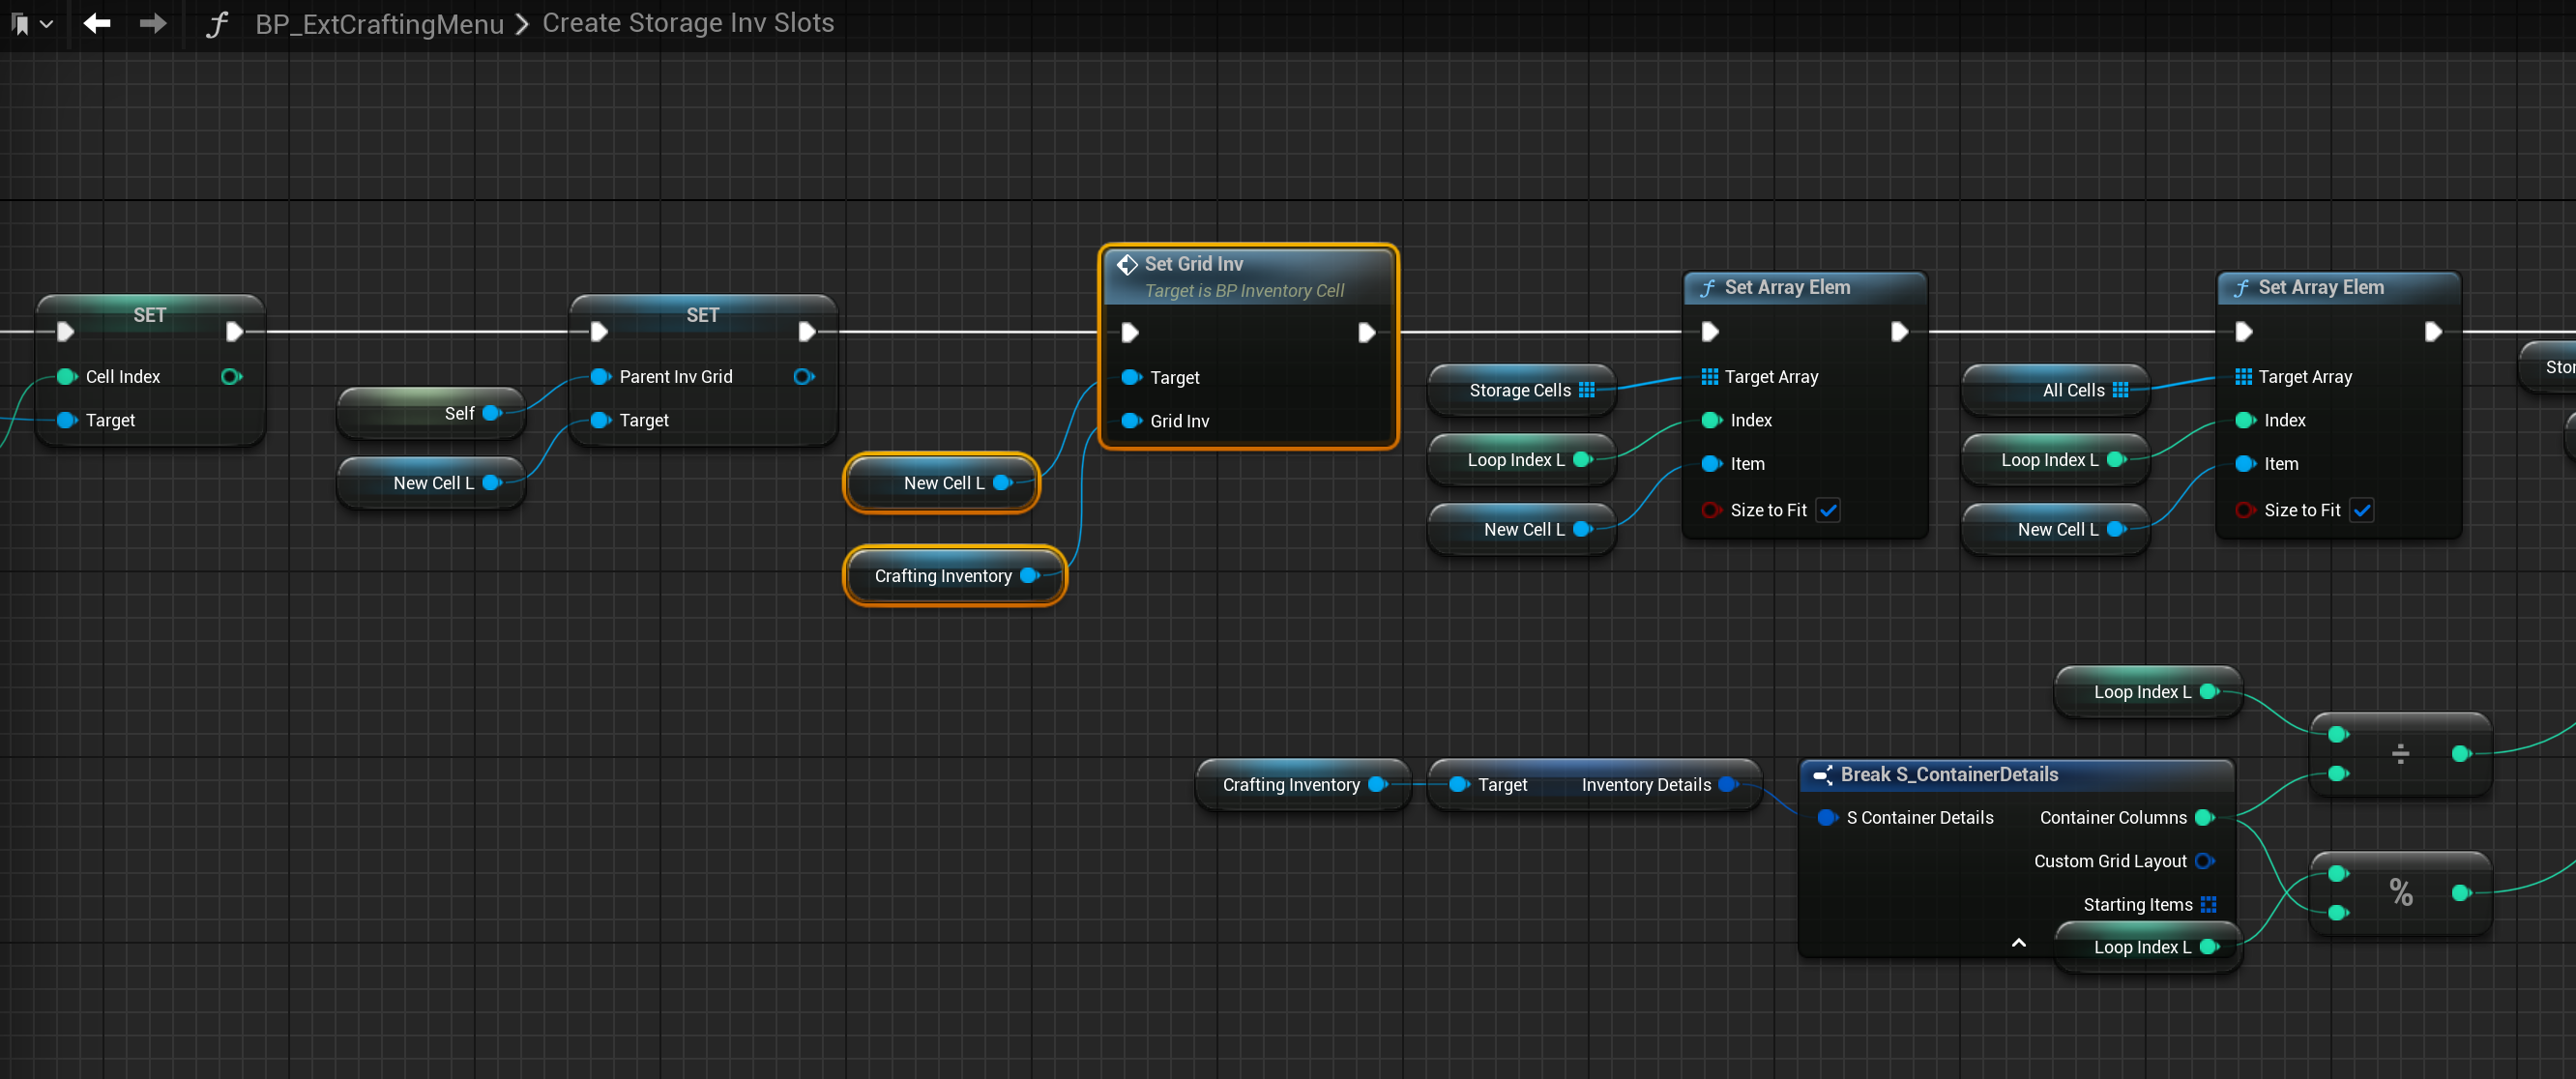
Task: Toggle Size to Fit on the second Set Array Elem
Action: (2361, 510)
